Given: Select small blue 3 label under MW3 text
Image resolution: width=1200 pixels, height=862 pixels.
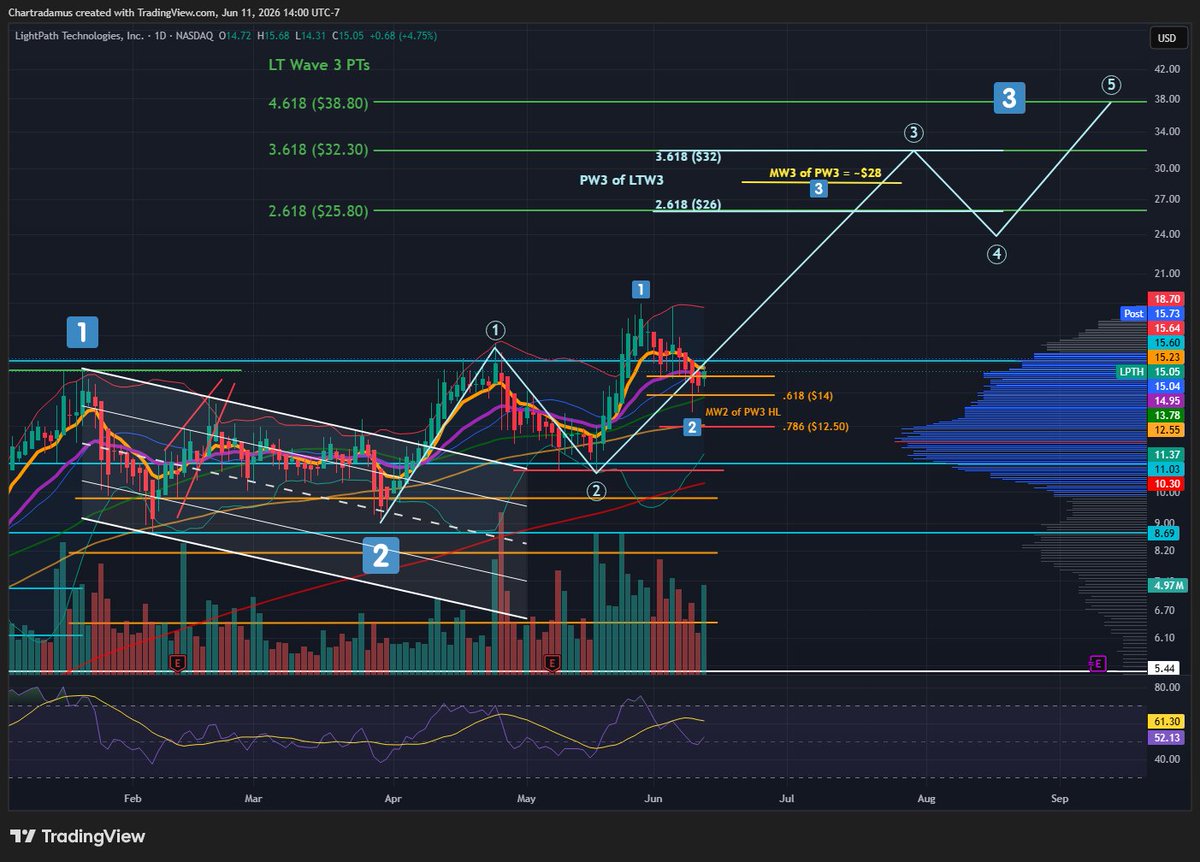Looking at the screenshot, I should [818, 188].
